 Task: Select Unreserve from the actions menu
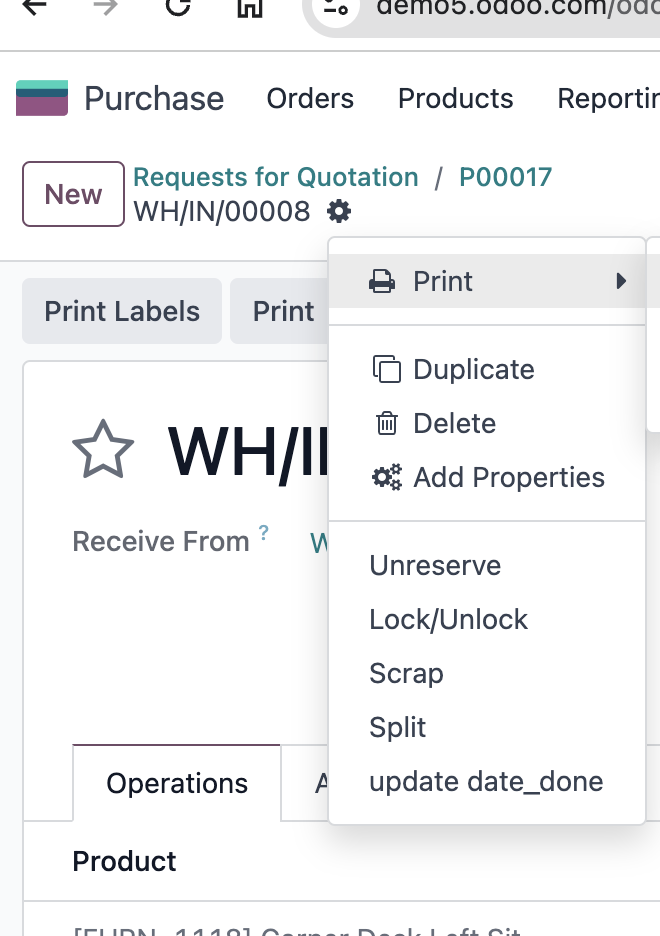(x=435, y=565)
